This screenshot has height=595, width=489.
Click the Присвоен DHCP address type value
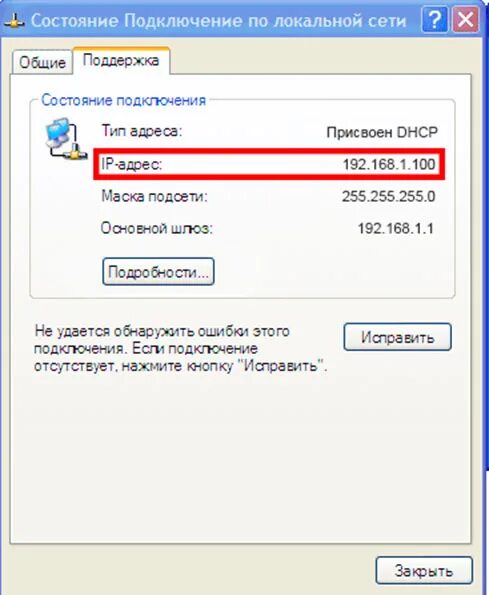[382, 132]
